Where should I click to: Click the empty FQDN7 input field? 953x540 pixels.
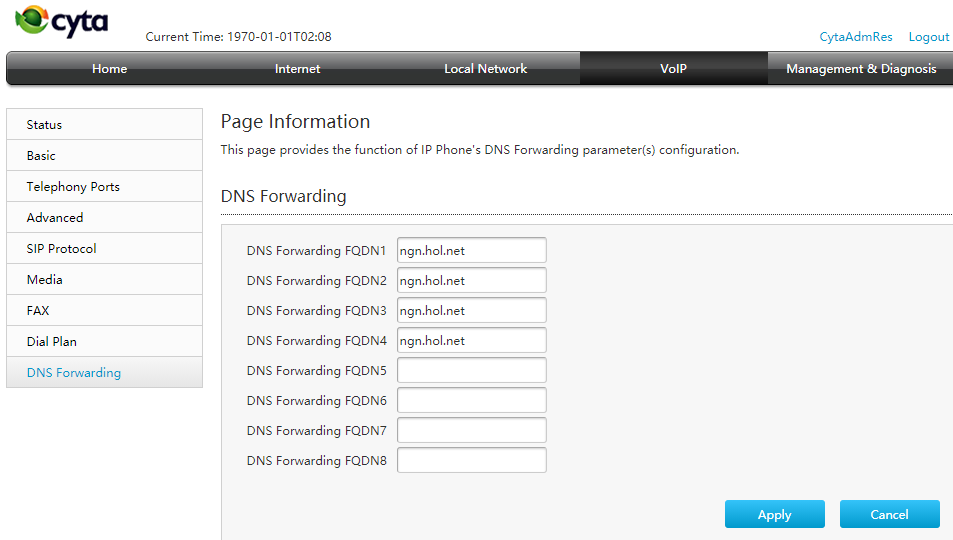pos(472,431)
